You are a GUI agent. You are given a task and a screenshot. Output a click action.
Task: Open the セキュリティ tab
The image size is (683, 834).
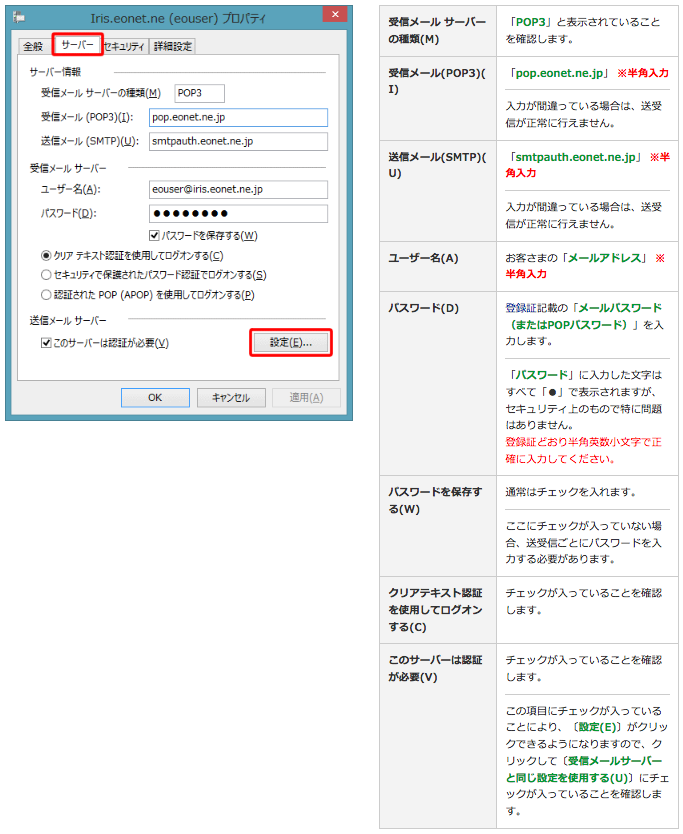pyautogui.click(x=125, y=47)
